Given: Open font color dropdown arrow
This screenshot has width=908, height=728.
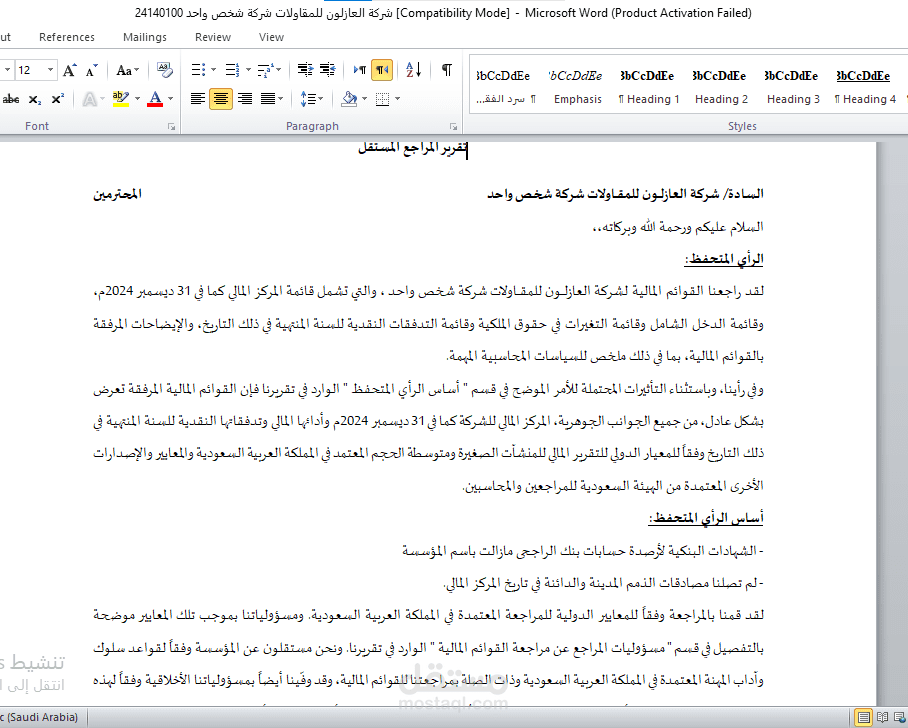Looking at the screenshot, I should pos(170,99).
